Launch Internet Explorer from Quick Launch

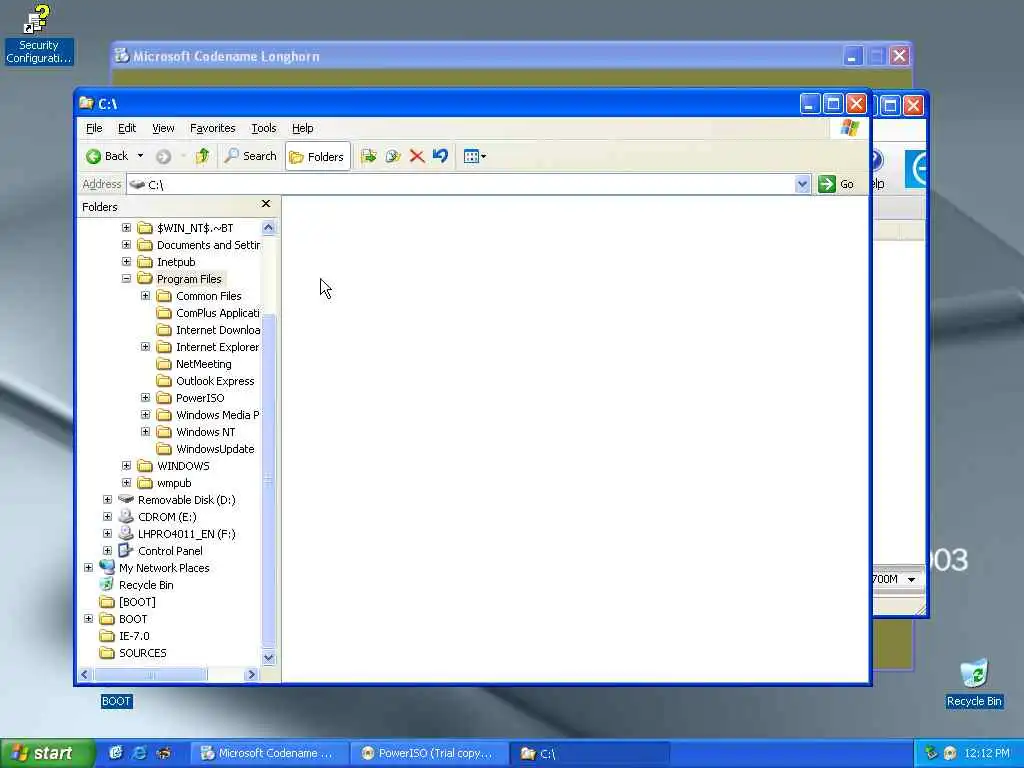pos(139,753)
